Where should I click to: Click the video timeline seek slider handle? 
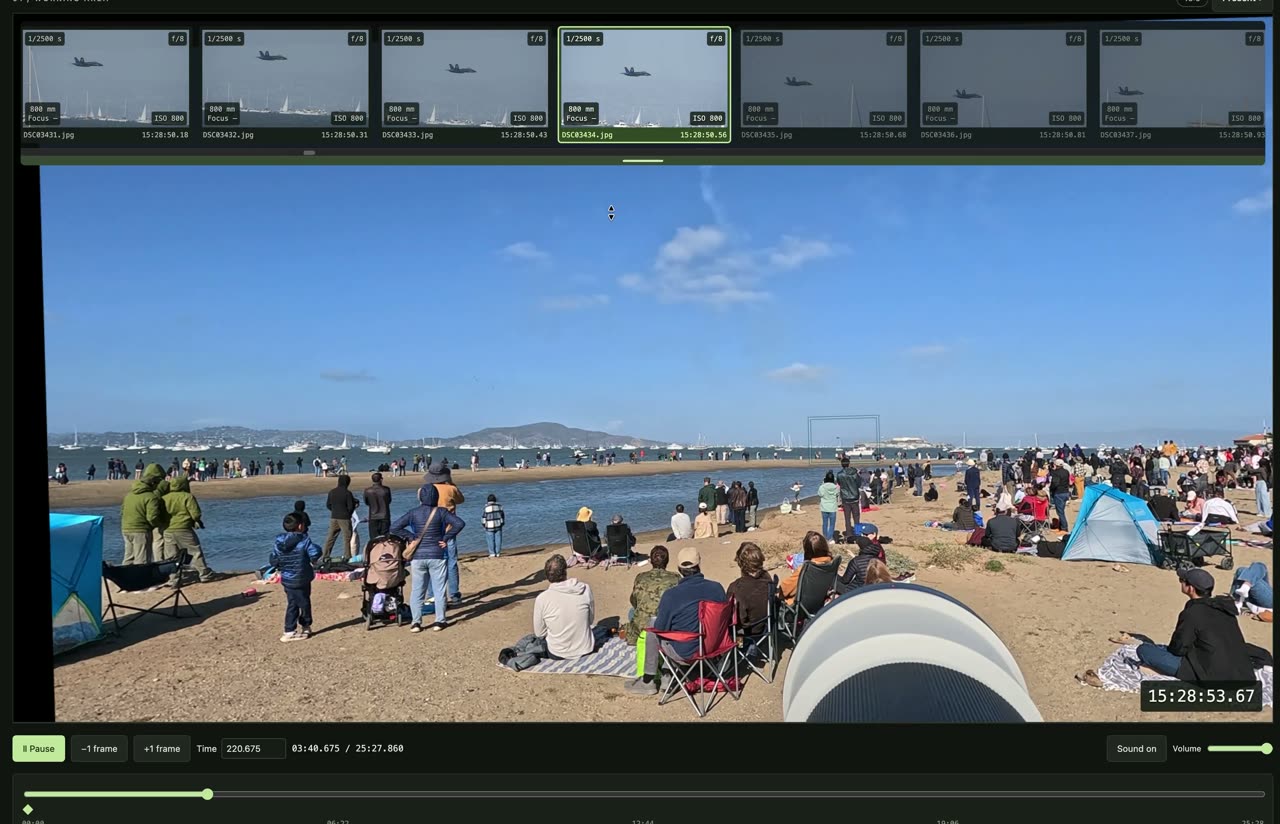(x=208, y=794)
